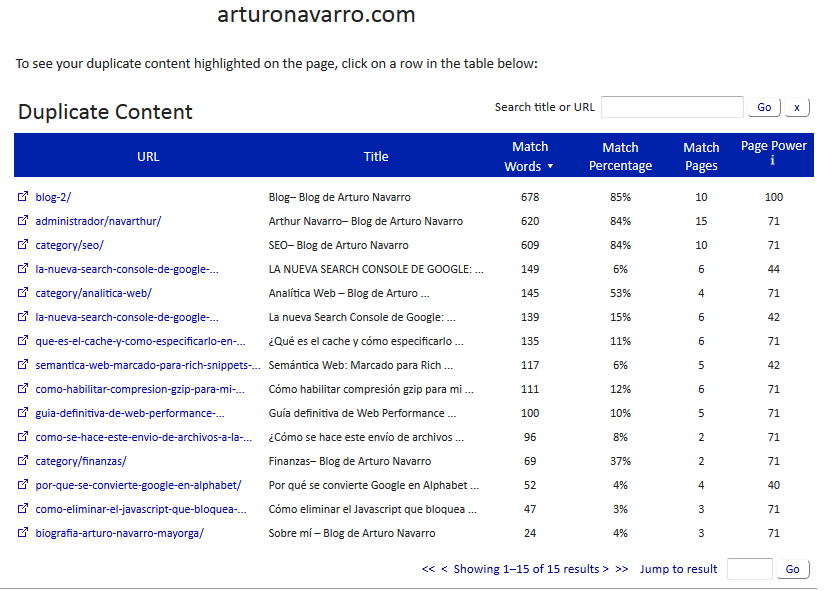Click external link icon beside como-eliminar-el-javascript row
The height and width of the screenshot is (591, 840).
[x=22, y=508]
